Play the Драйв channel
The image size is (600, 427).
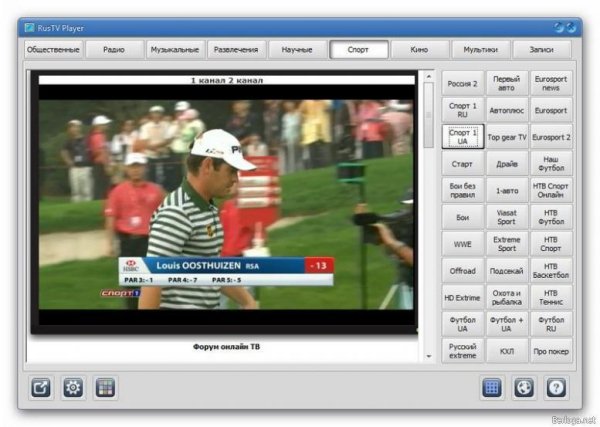(x=507, y=164)
